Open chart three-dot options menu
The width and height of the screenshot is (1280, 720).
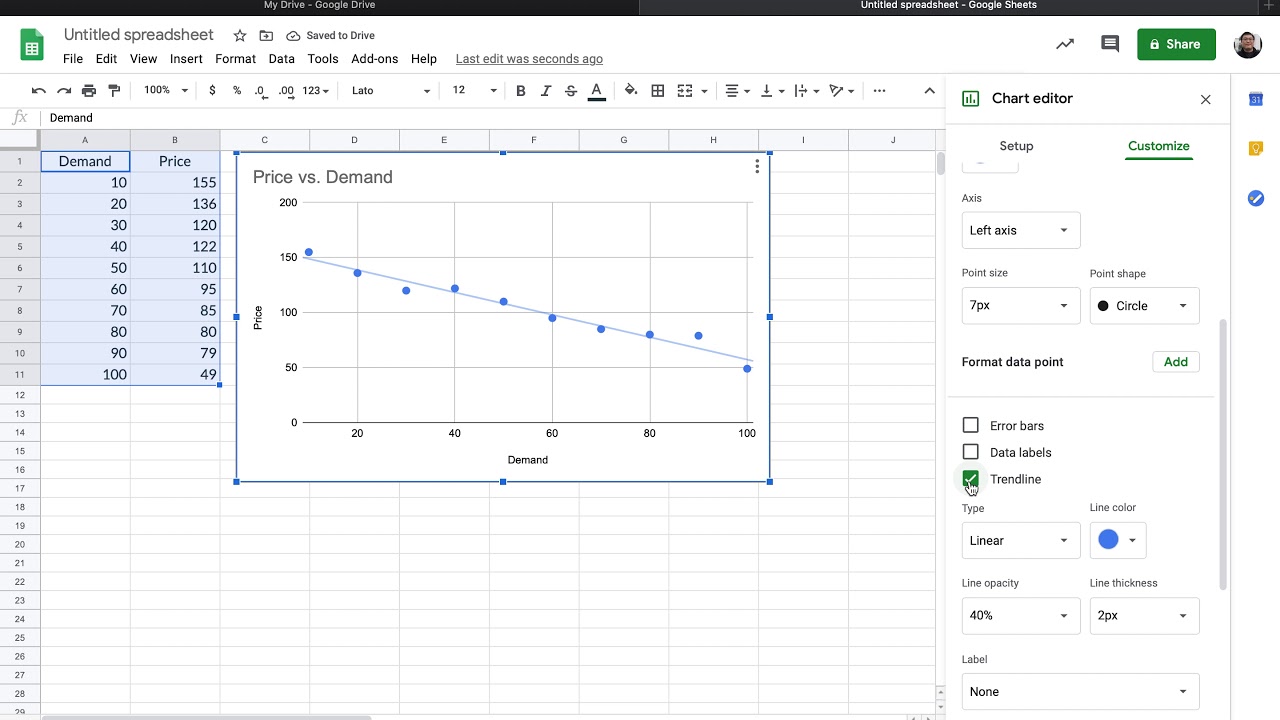coord(757,166)
